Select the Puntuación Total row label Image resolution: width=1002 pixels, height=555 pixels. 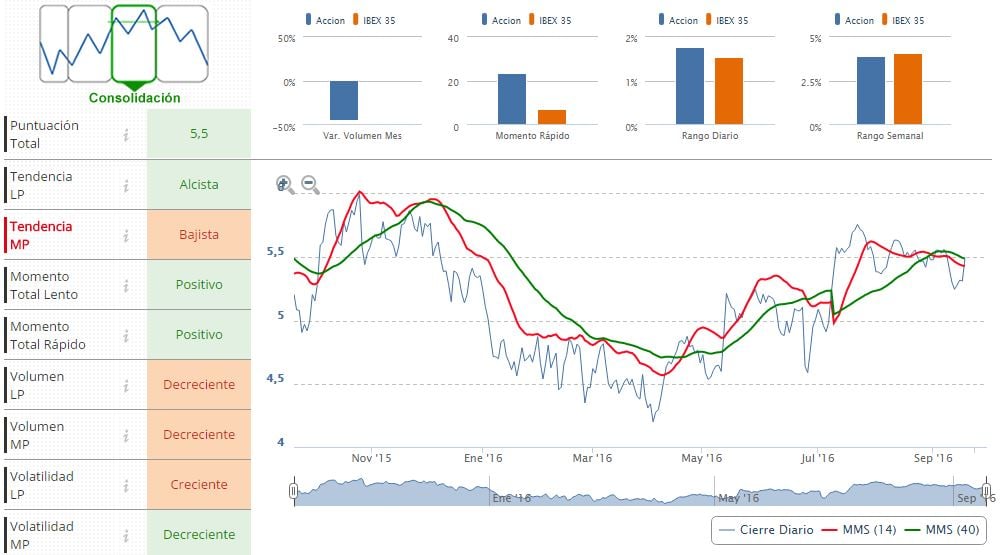click(44, 134)
